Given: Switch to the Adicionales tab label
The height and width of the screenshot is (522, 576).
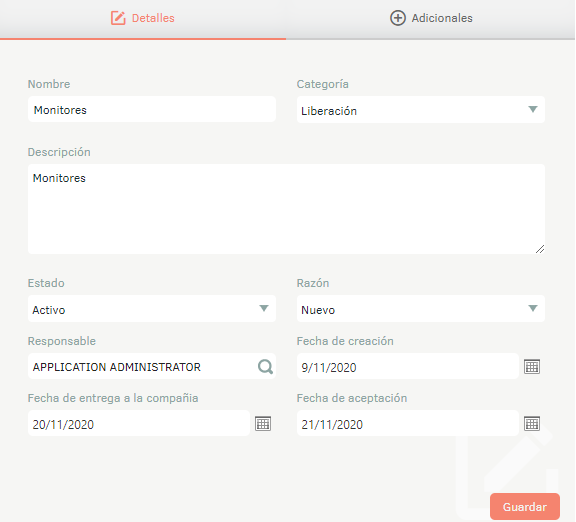Looking at the screenshot, I should [x=442, y=18].
